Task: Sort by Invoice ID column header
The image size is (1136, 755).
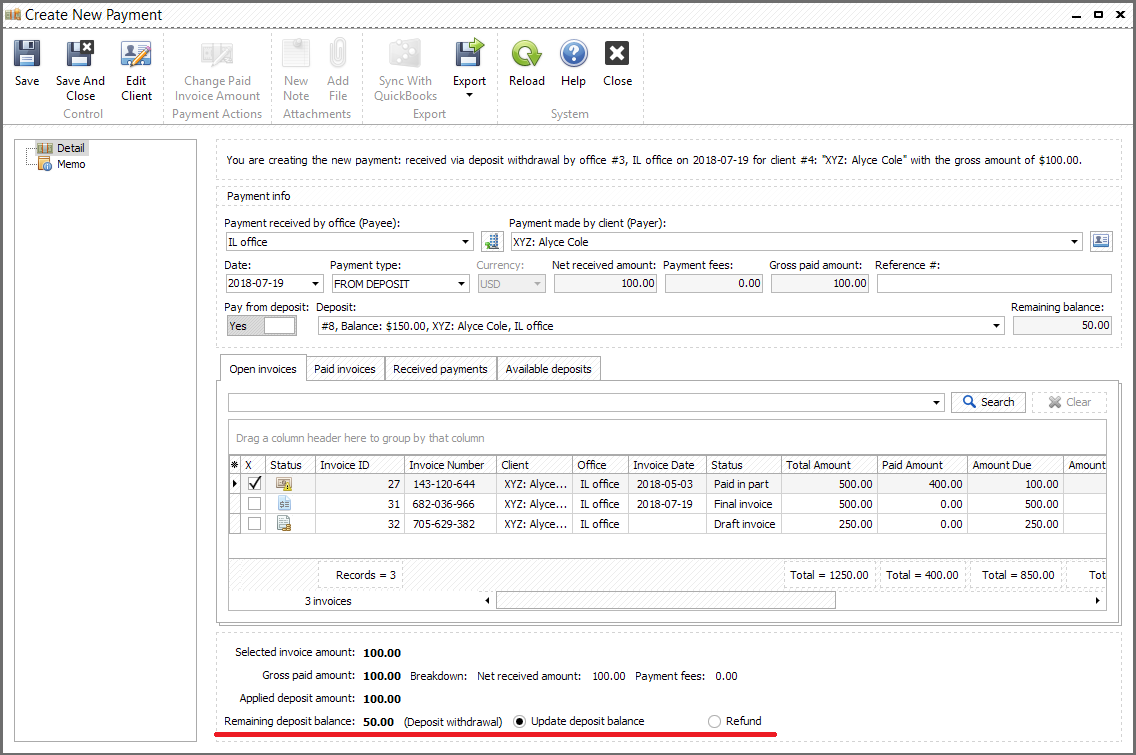Action: [359, 465]
